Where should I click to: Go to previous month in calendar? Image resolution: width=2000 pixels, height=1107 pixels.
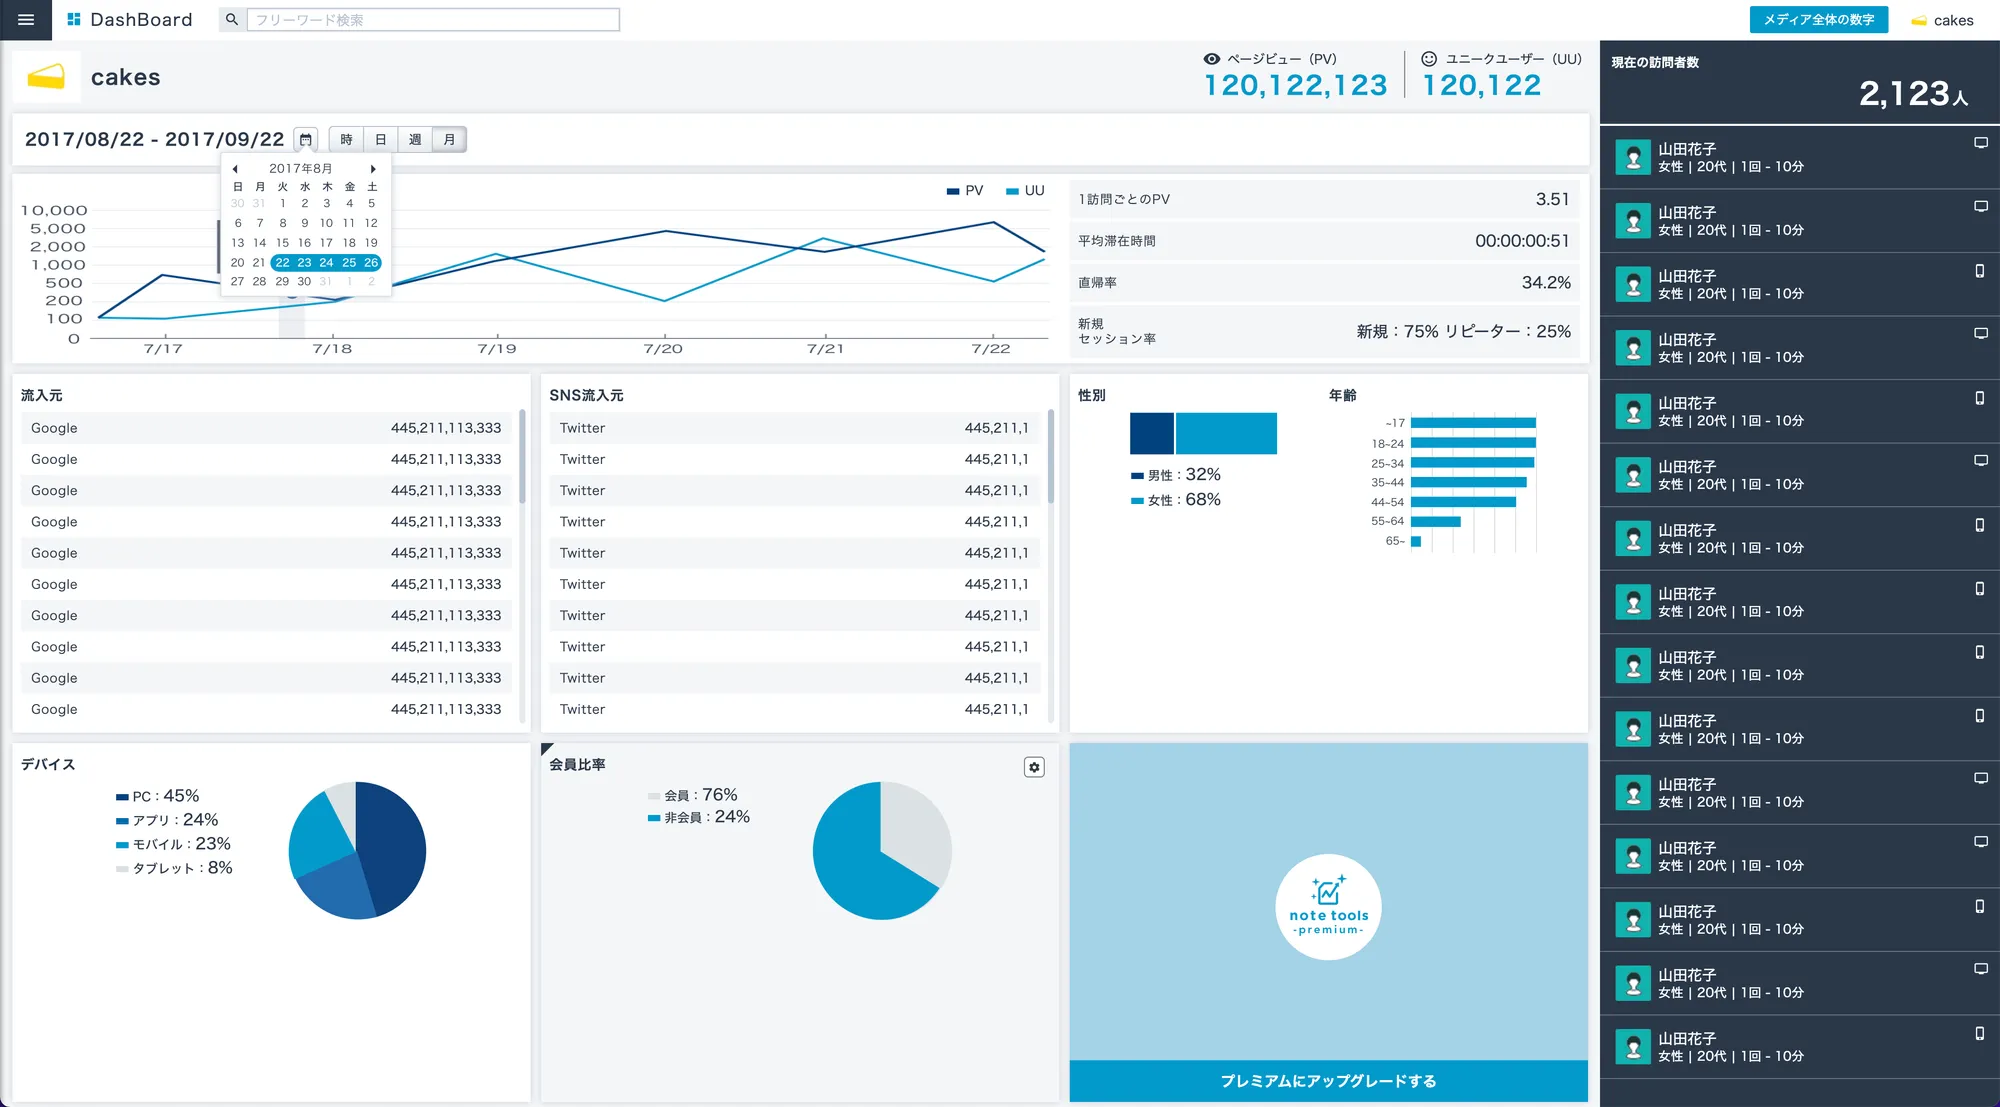click(235, 169)
